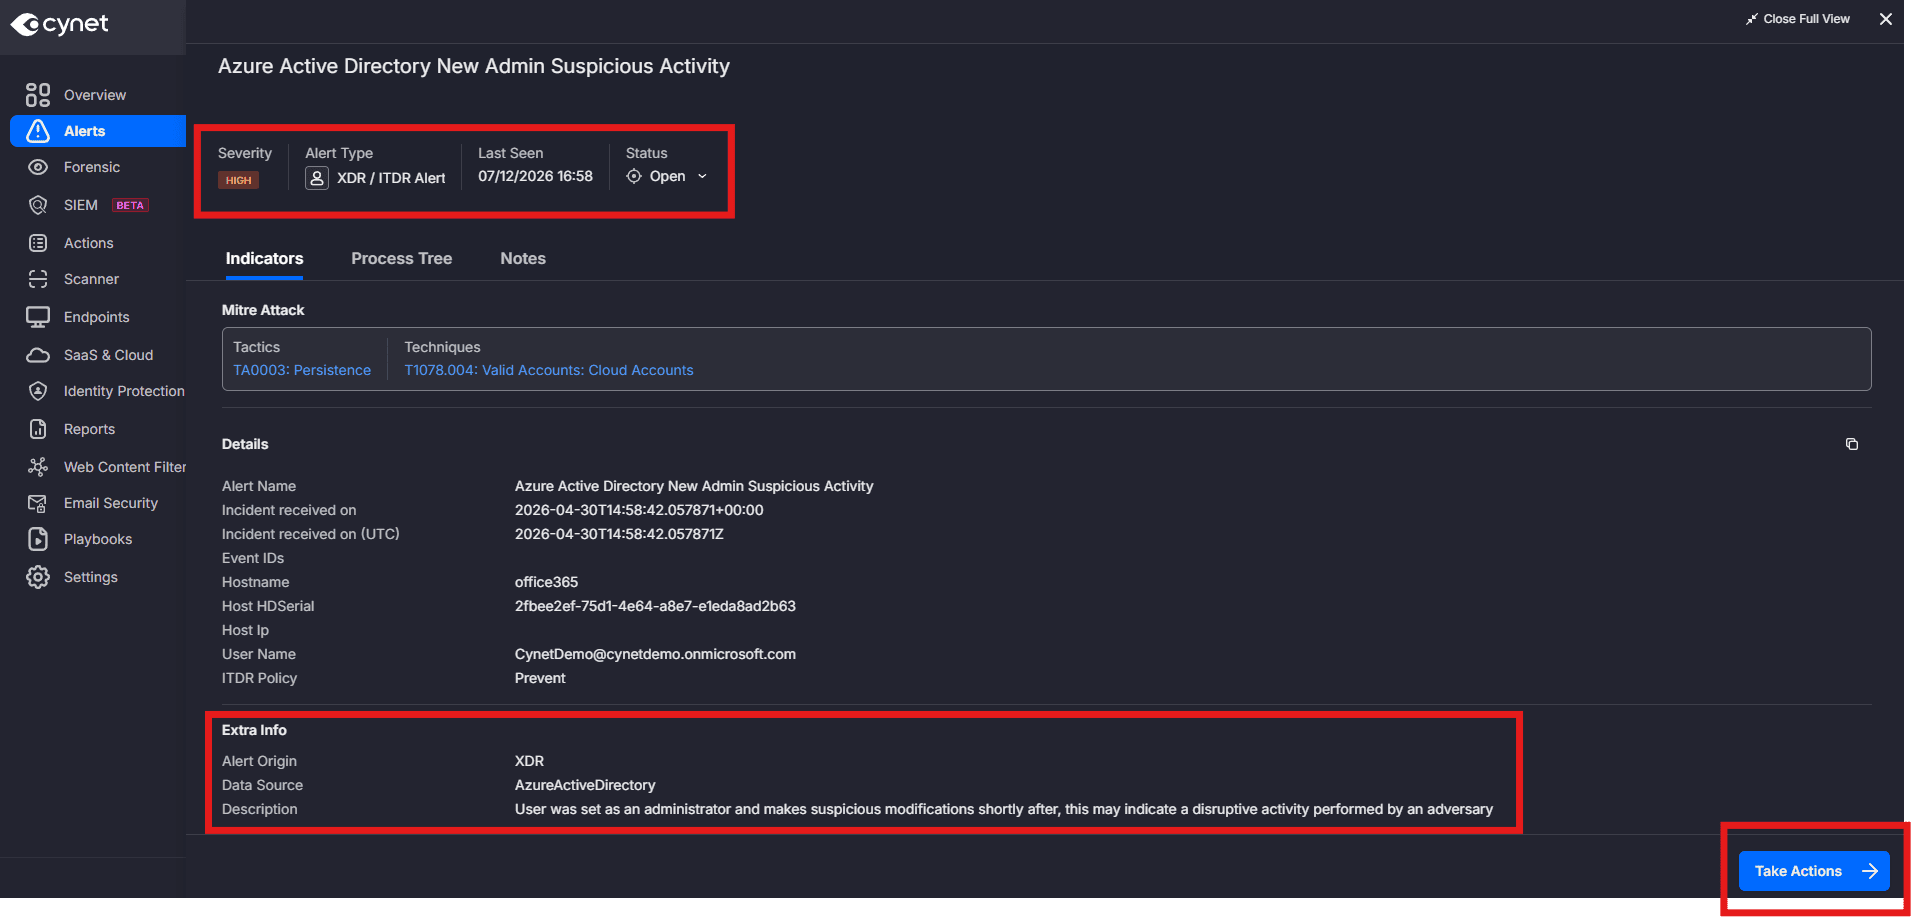This screenshot has width=1911, height=917.
Task: Open Forensic eye icon
Action: [x=38, y=167]
